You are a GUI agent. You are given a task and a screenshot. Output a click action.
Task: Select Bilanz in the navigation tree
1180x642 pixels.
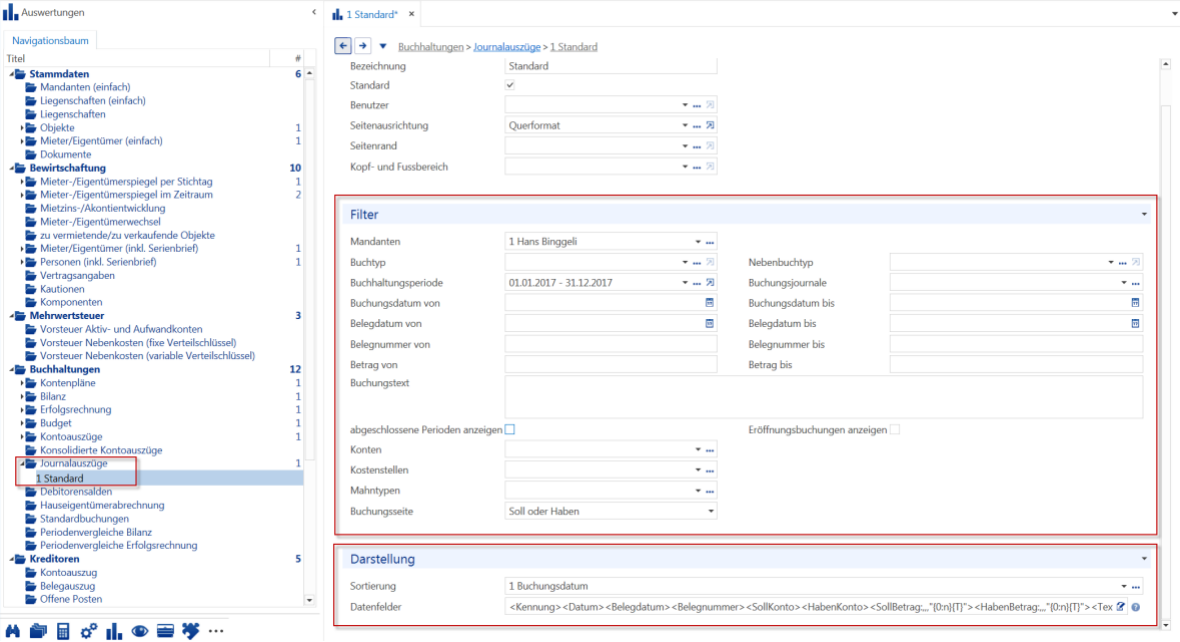pos(53,397)
